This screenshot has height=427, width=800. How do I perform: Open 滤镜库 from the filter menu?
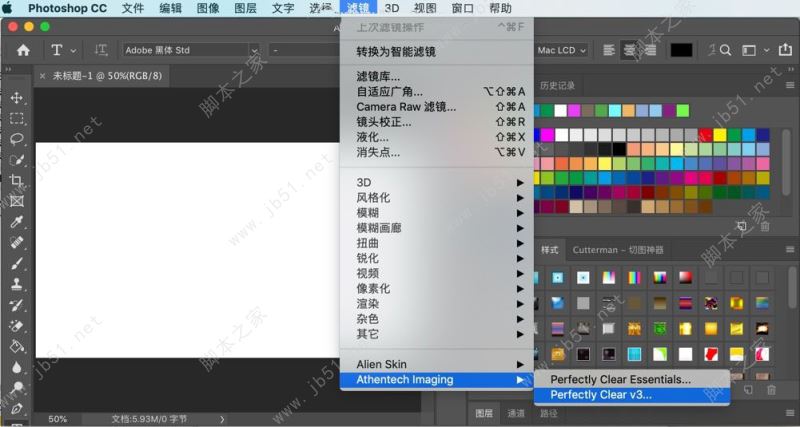(x=437, y=77)
